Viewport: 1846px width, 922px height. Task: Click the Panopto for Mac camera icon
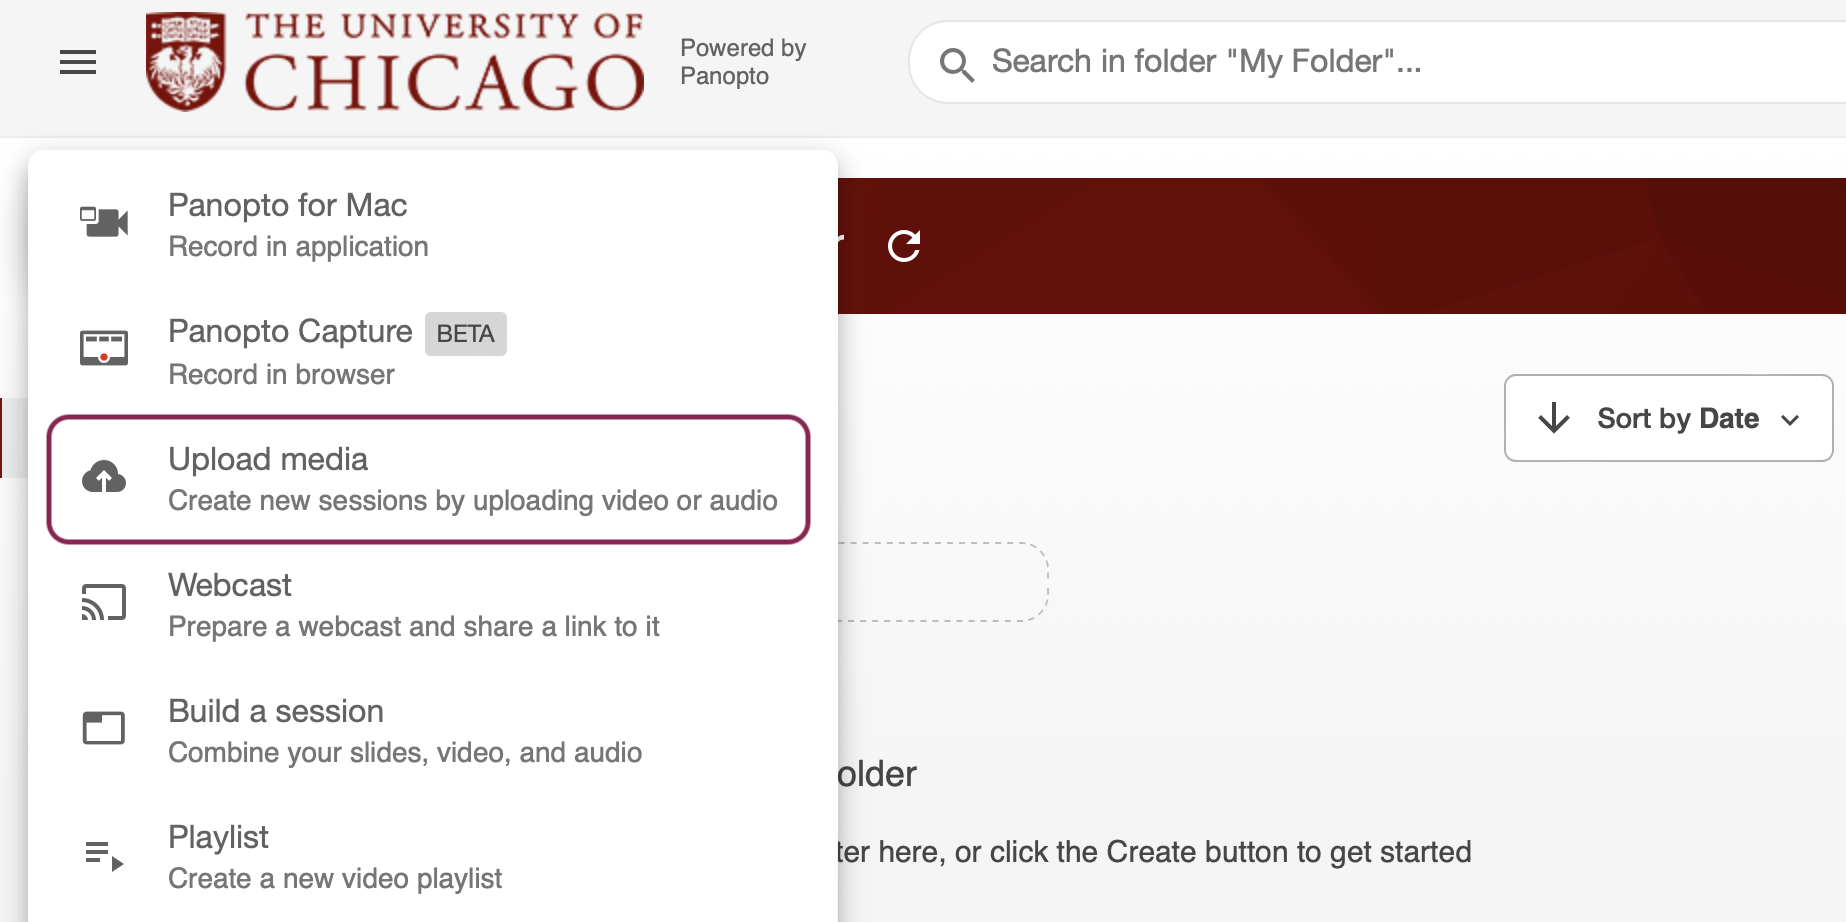104,223
